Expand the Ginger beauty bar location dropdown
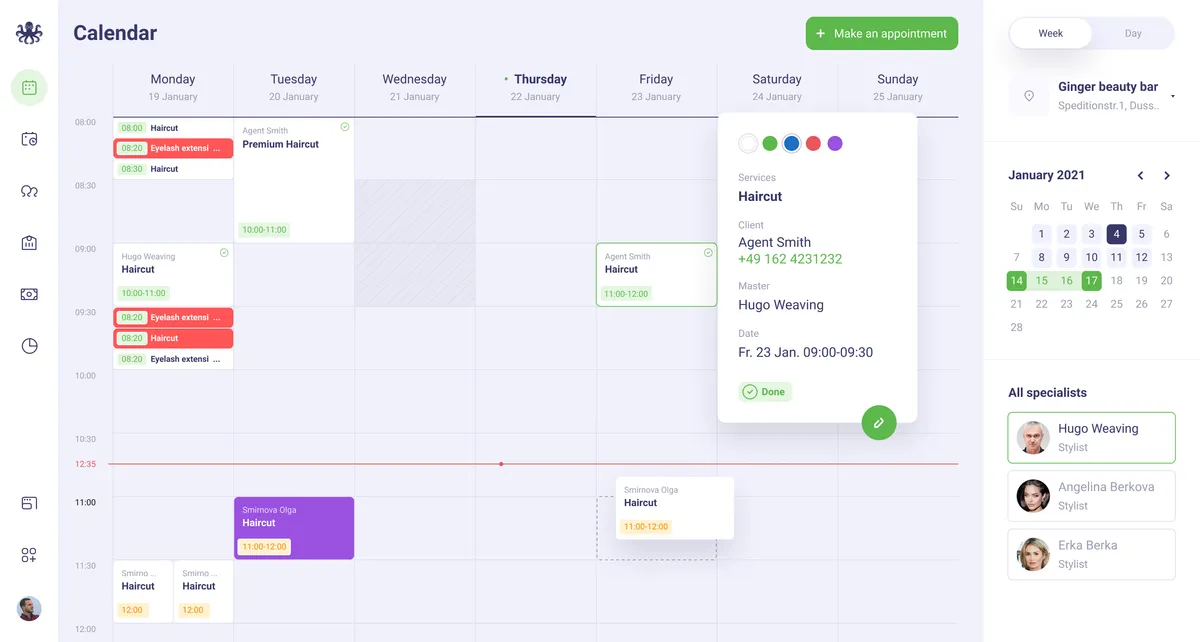The height and width of the screenshot is (642, 1200). 1172,96
